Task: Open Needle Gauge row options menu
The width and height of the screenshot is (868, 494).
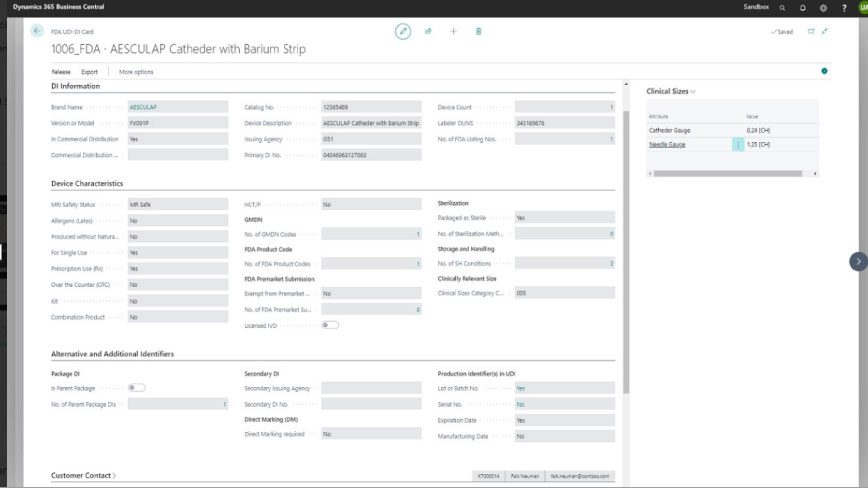Action: tap(737, 145)
